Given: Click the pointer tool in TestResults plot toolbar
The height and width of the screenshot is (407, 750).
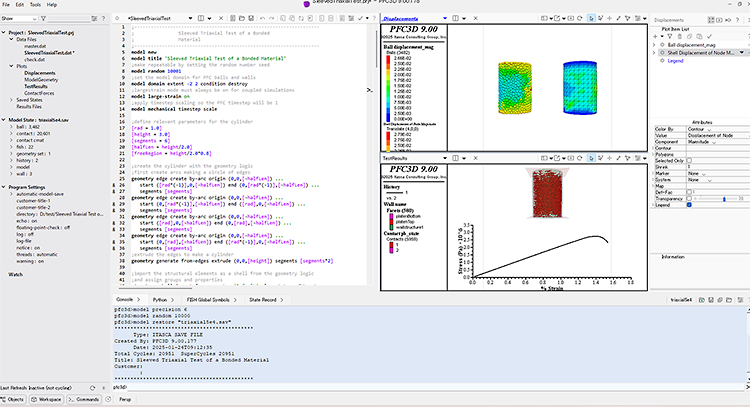Looking at the screenshot, I should pyautogui.click(x=591, y=158).
